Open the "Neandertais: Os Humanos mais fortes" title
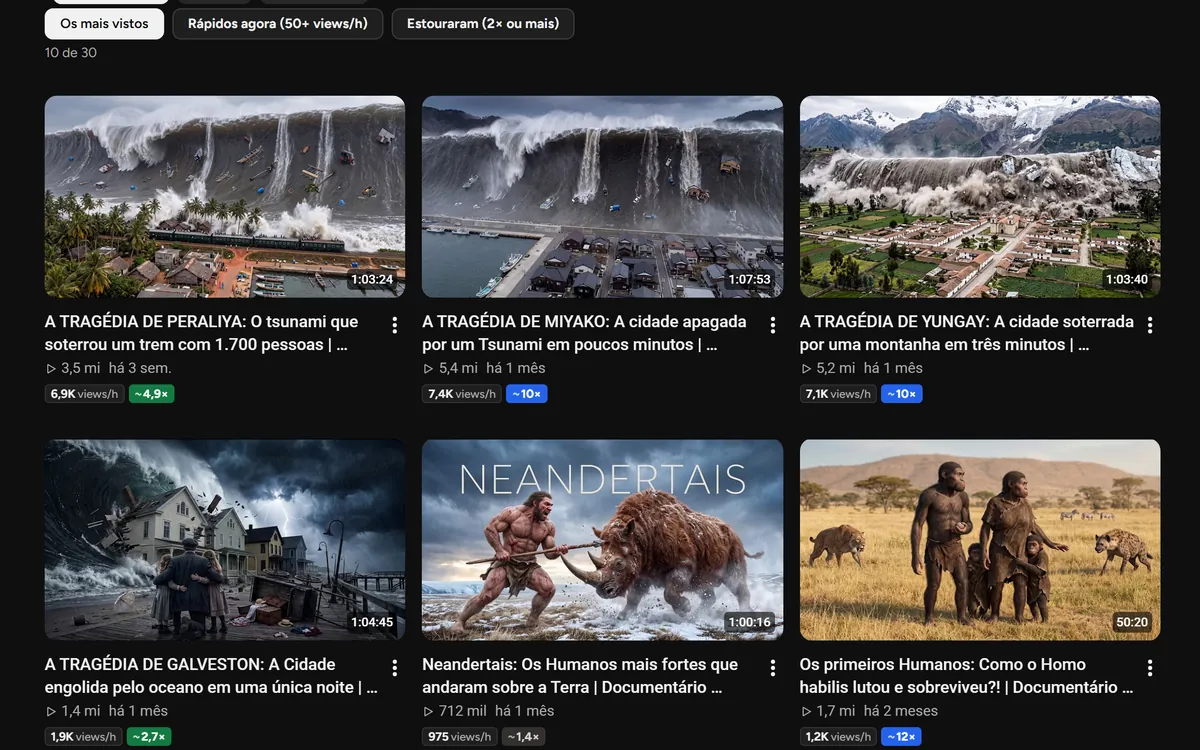 580,676
